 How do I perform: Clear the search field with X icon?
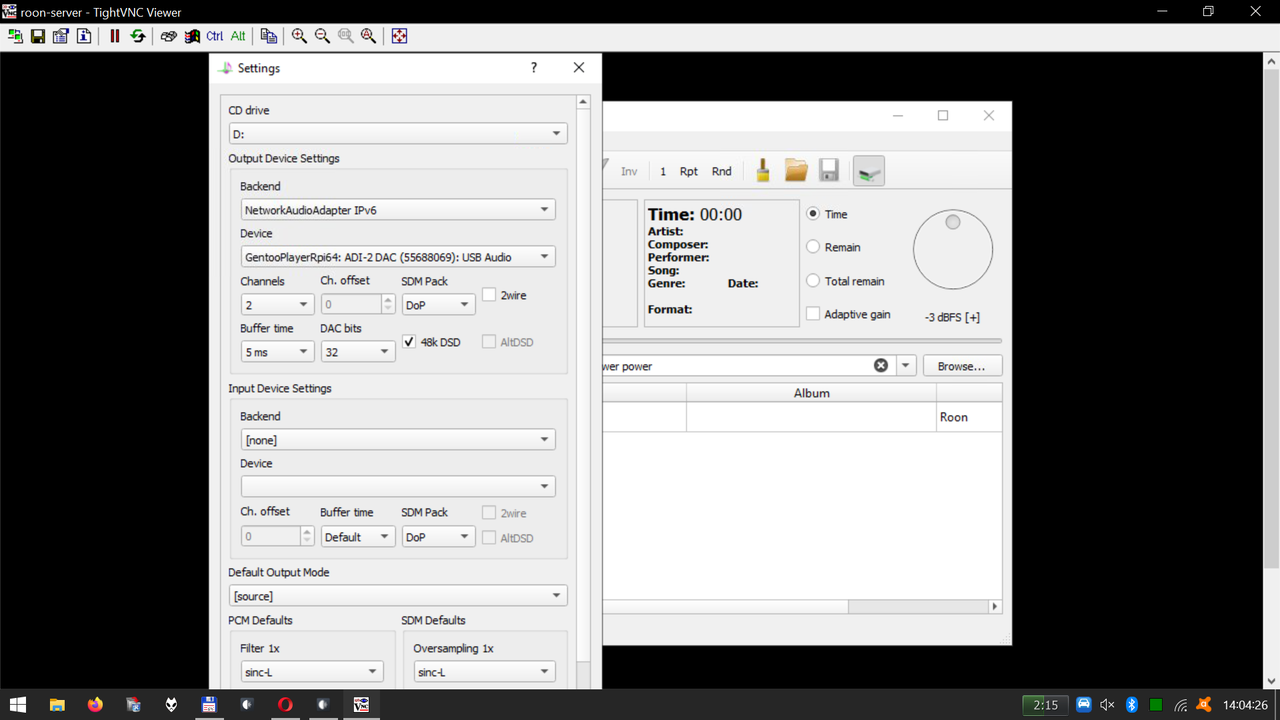(x=881, y=365)
